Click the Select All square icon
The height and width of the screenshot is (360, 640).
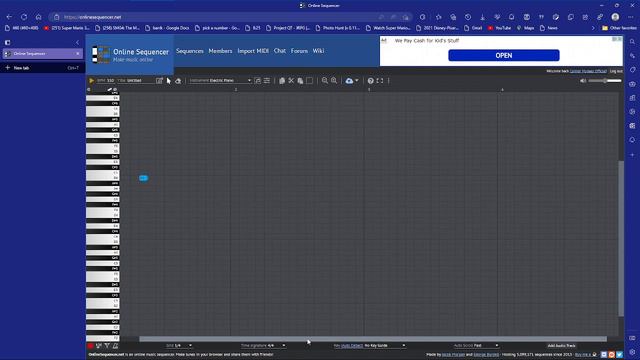tap(309, 81)
